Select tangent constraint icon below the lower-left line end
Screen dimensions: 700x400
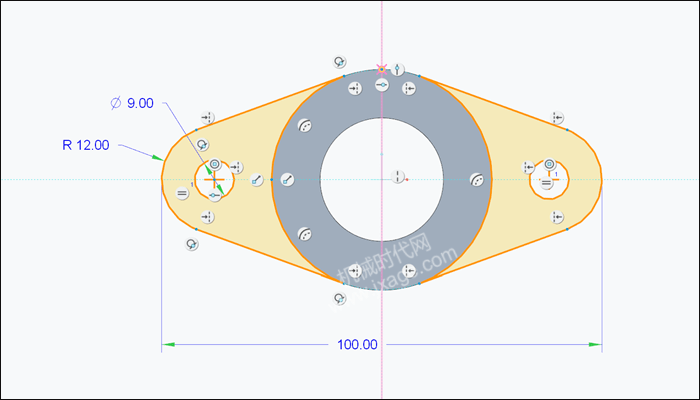(x=192, y=244)
